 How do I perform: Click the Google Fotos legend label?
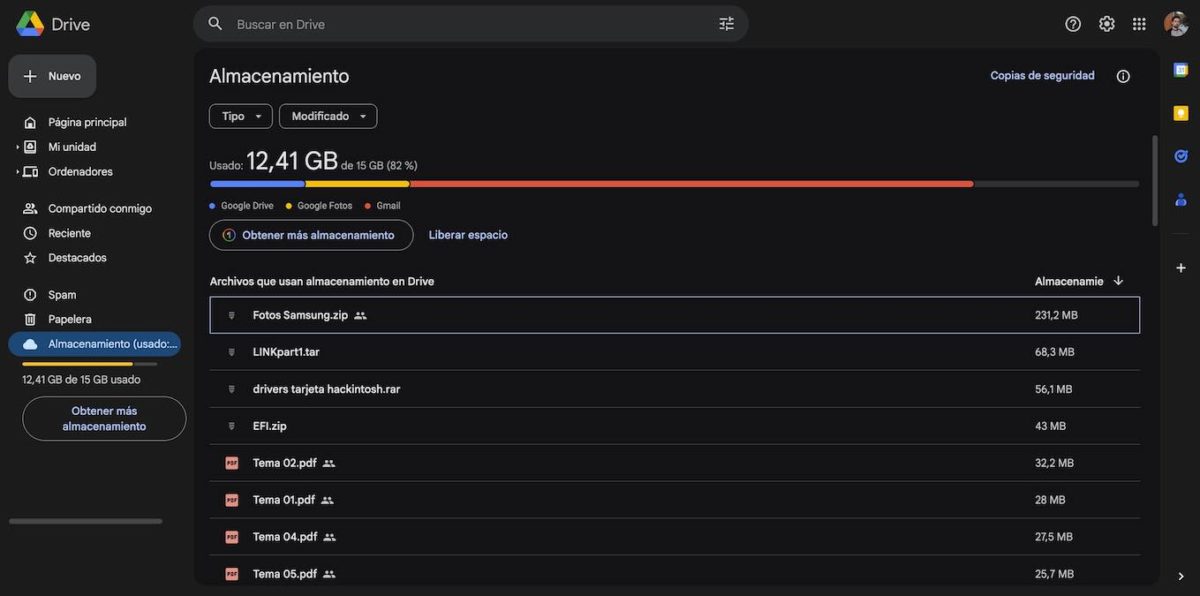pos(325,206)
